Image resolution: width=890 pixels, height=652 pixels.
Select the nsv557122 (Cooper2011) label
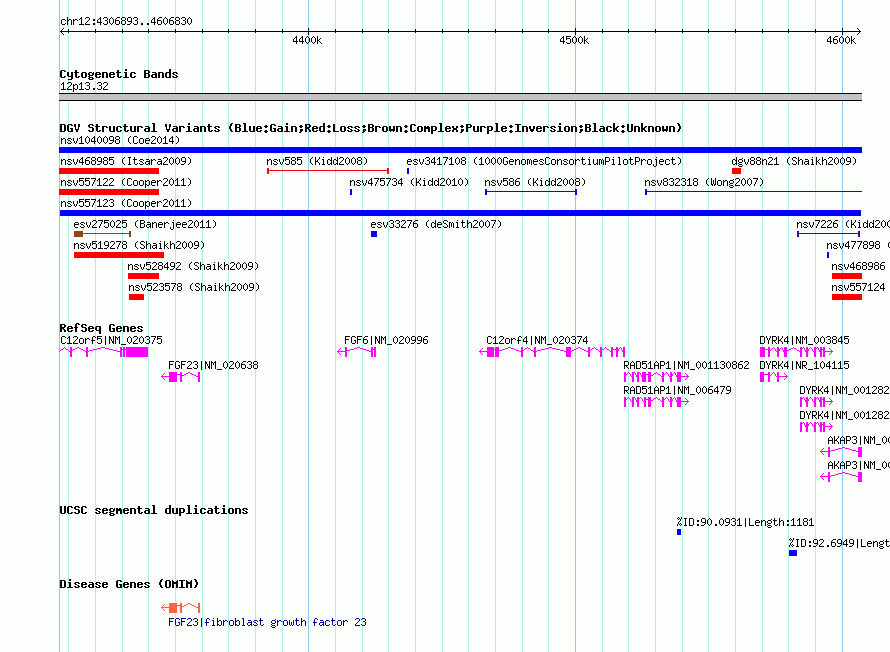[x=126, y=182]
